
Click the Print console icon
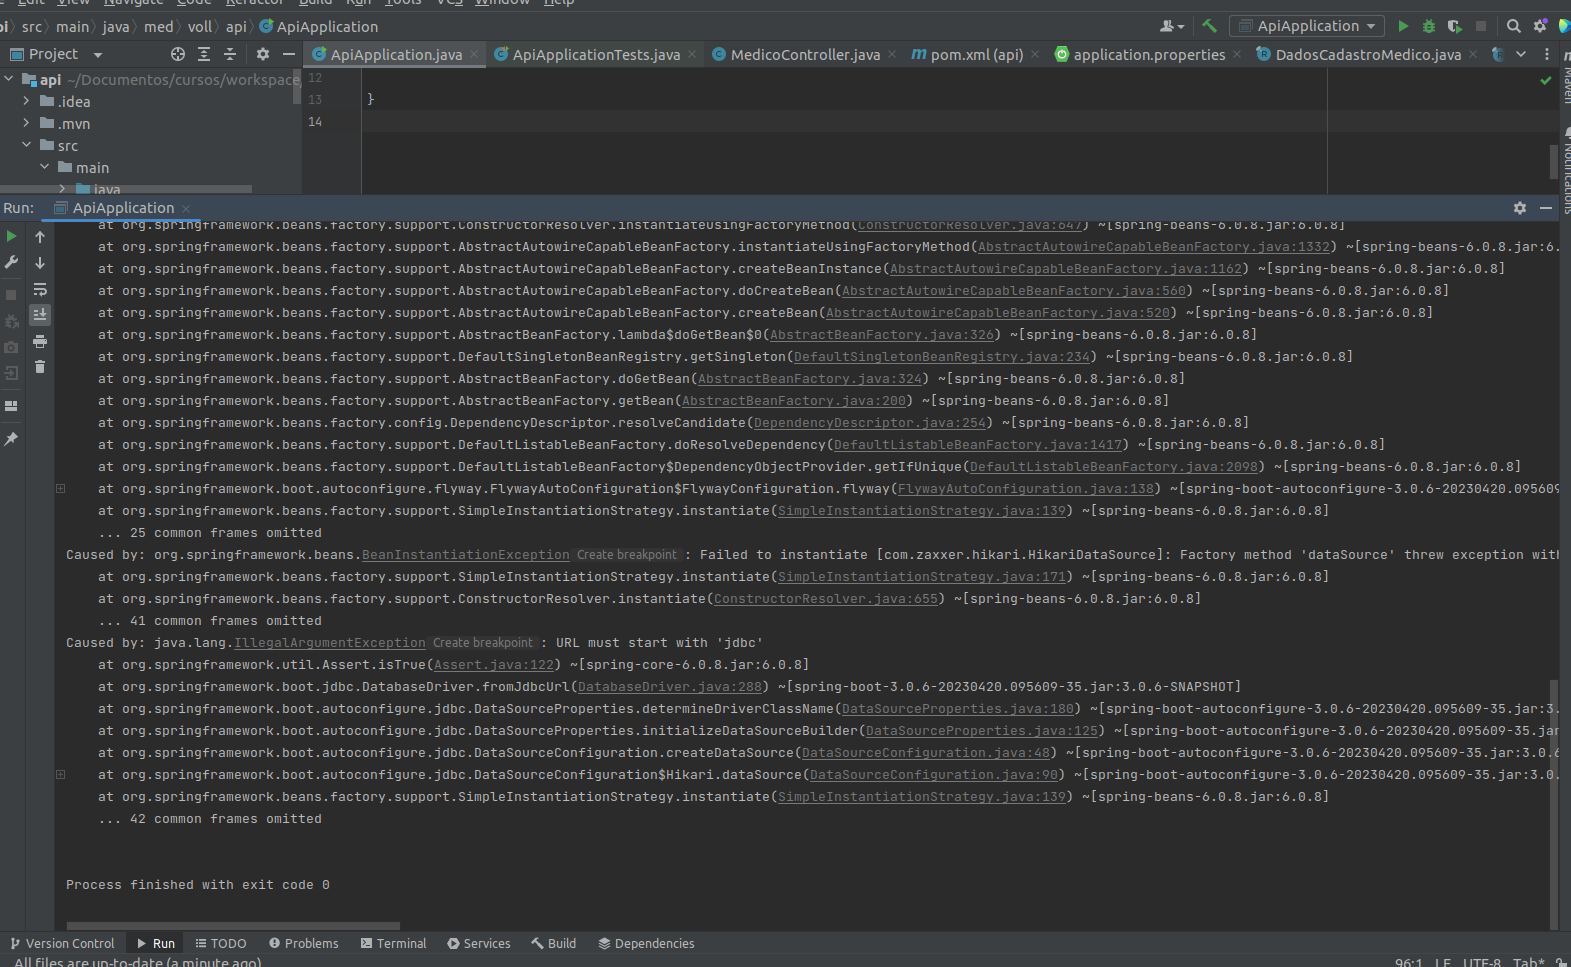coord(40,341)
